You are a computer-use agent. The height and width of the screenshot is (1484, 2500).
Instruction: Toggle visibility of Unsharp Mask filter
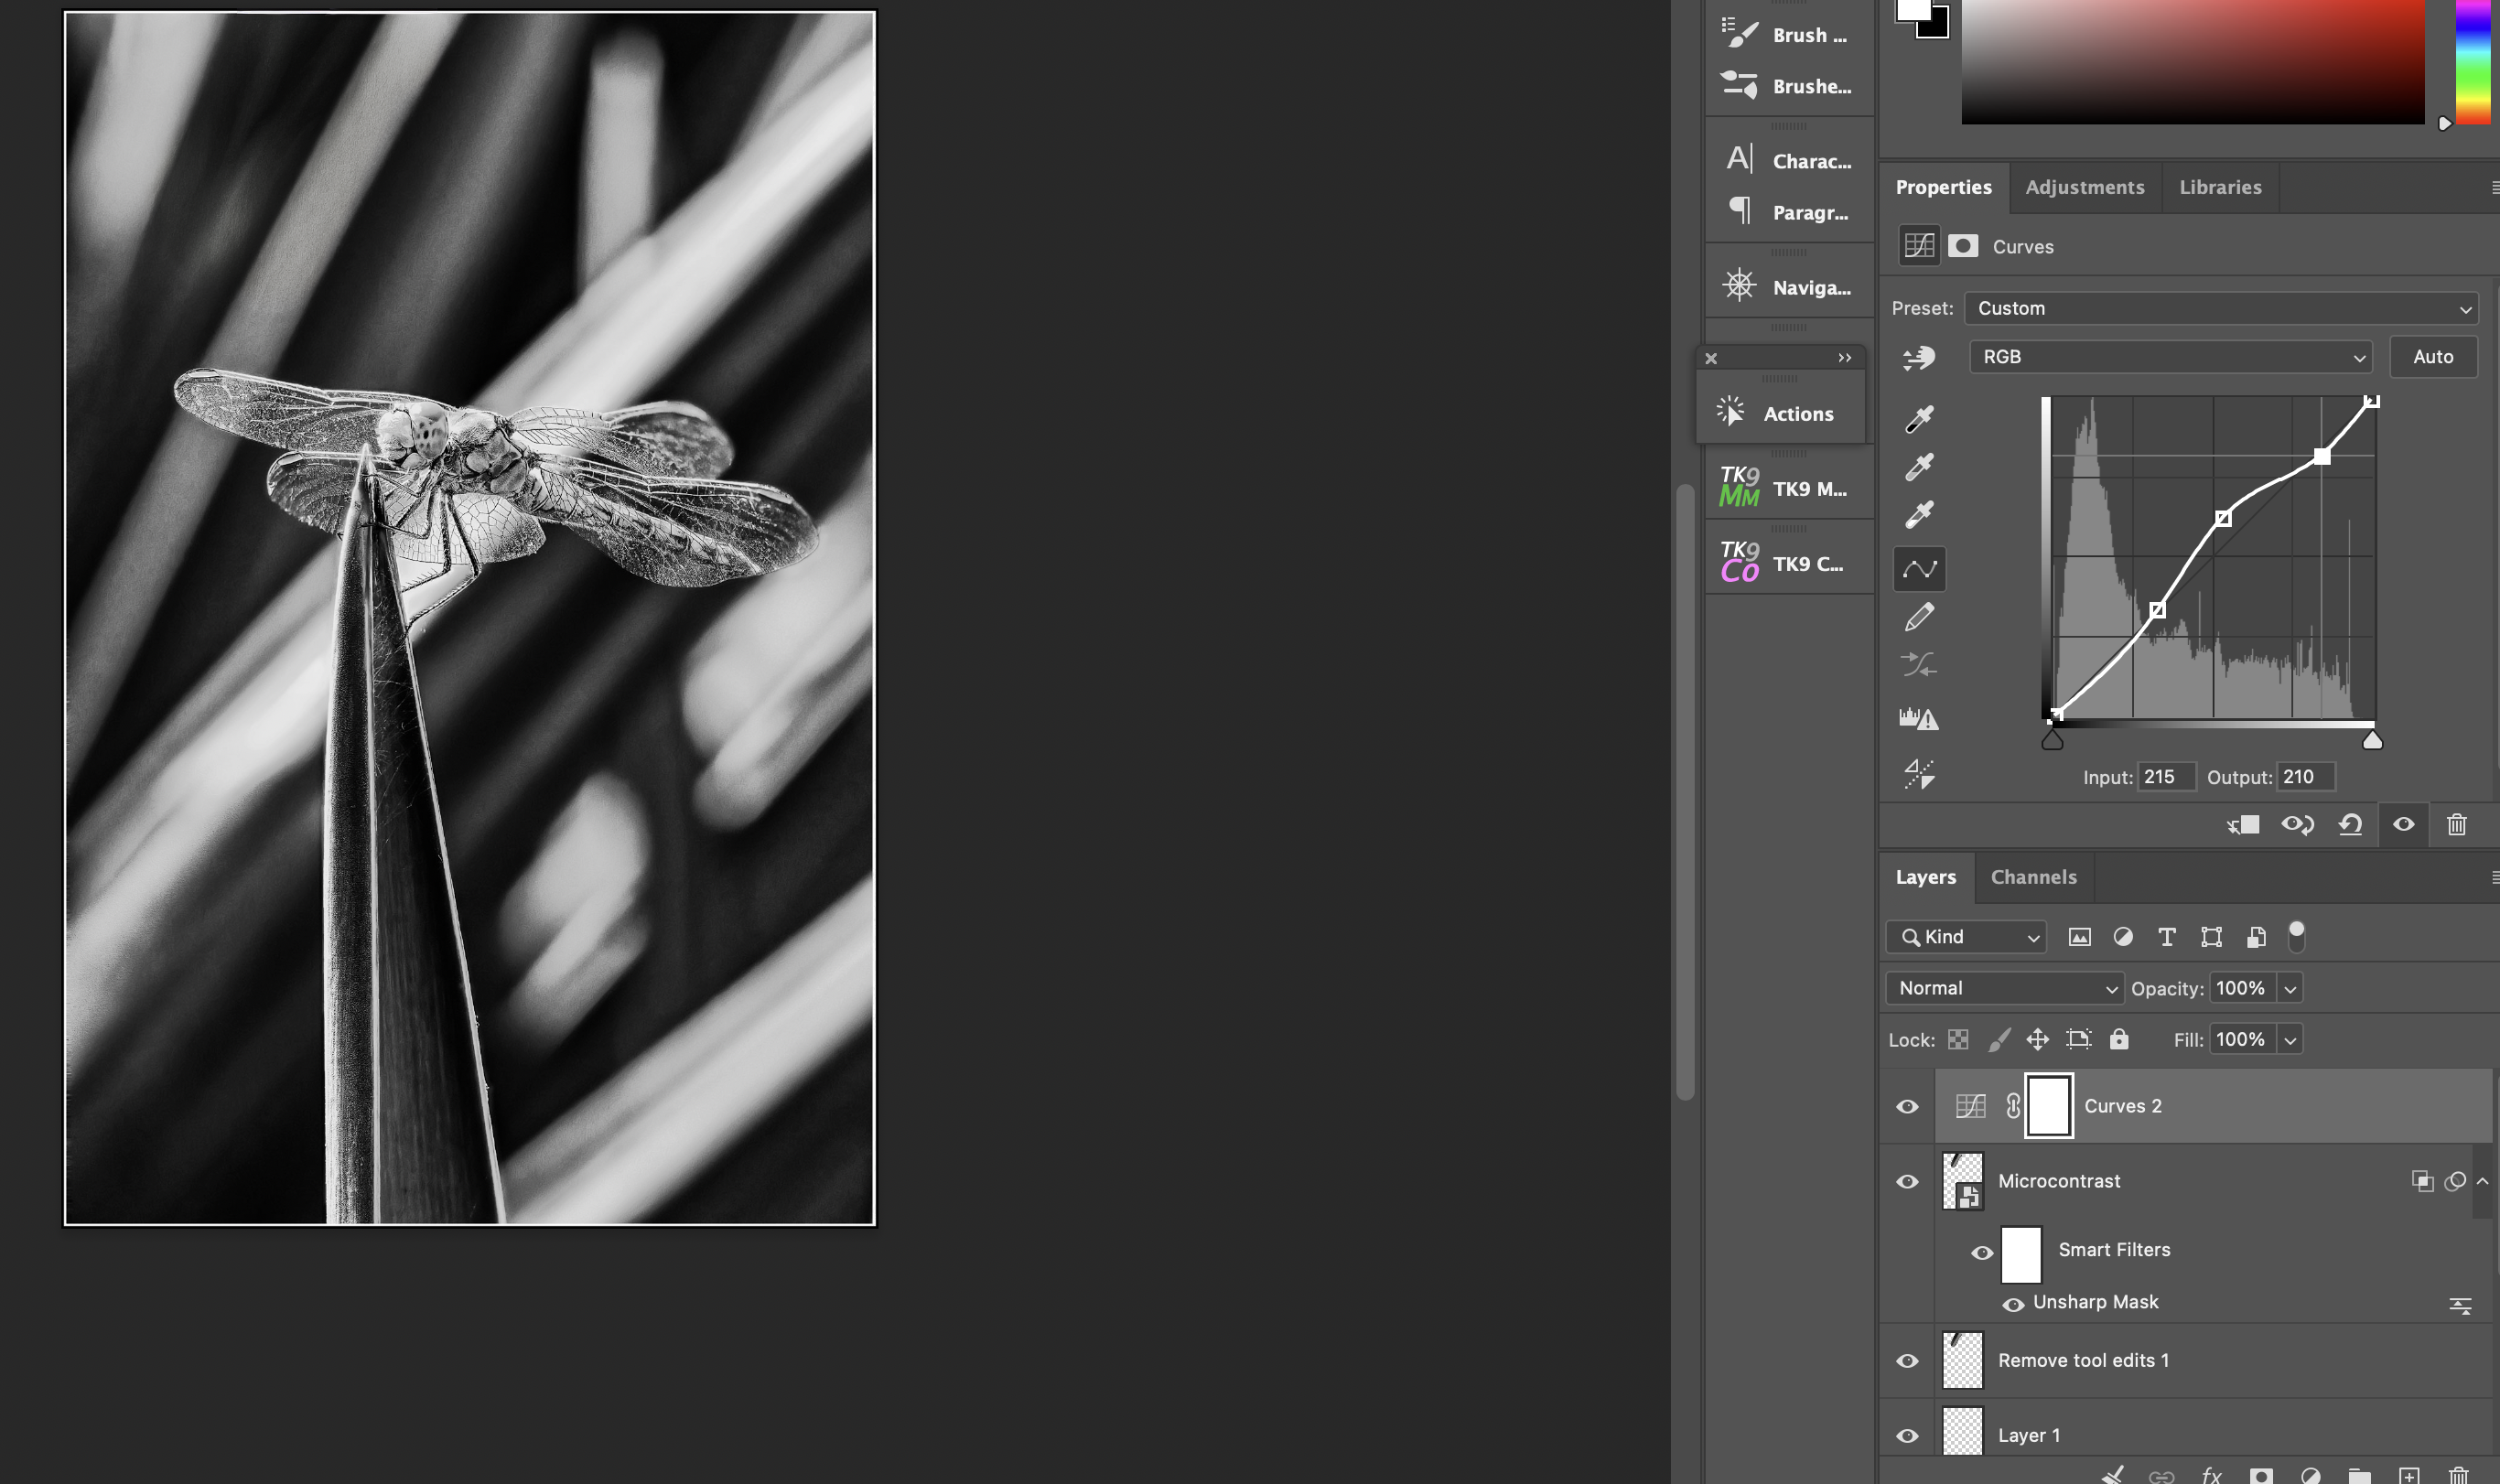click(2013, 1304)
